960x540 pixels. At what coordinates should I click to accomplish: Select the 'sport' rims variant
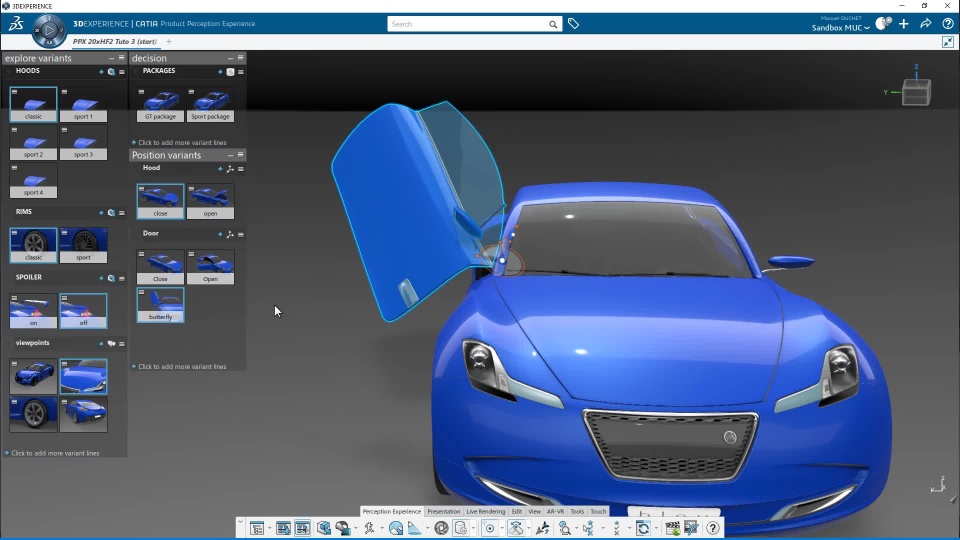coord(83,245)
